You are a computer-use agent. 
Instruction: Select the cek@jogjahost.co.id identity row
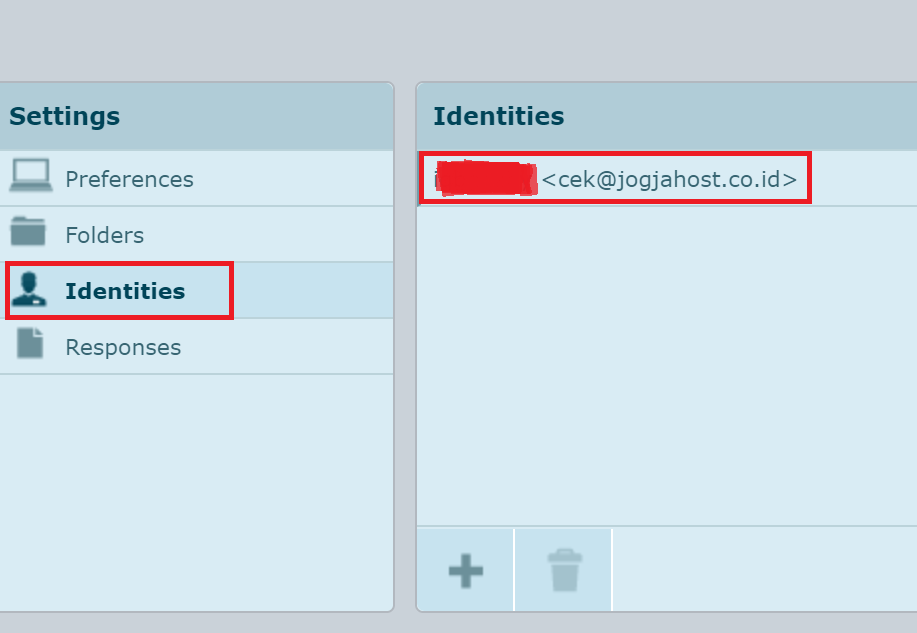(666, 180)
